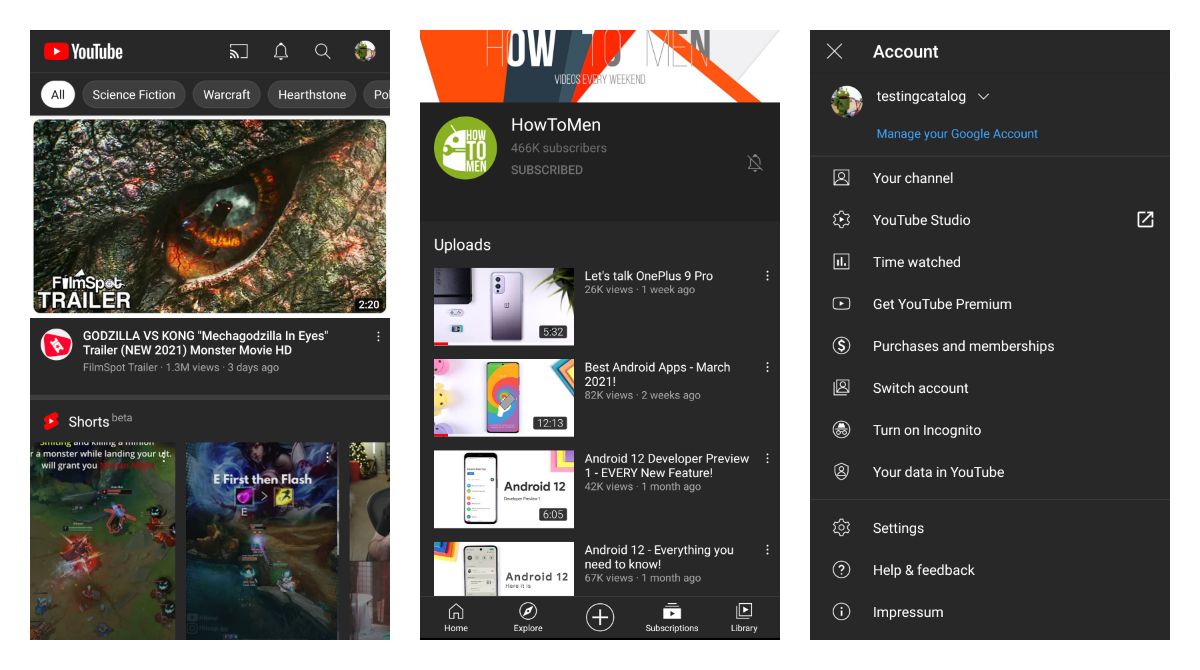Tap the SUBSCRIBED button
The image size is (1200, 670).
(547, 170)
